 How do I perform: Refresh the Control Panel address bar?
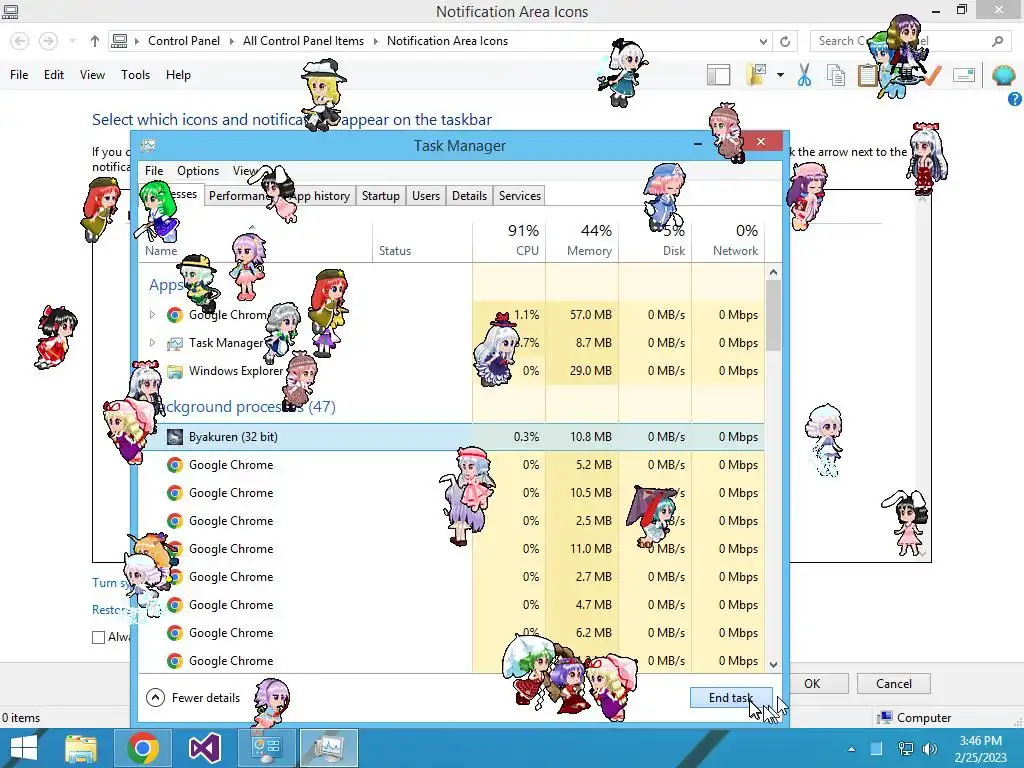click(x=785, y=41)
